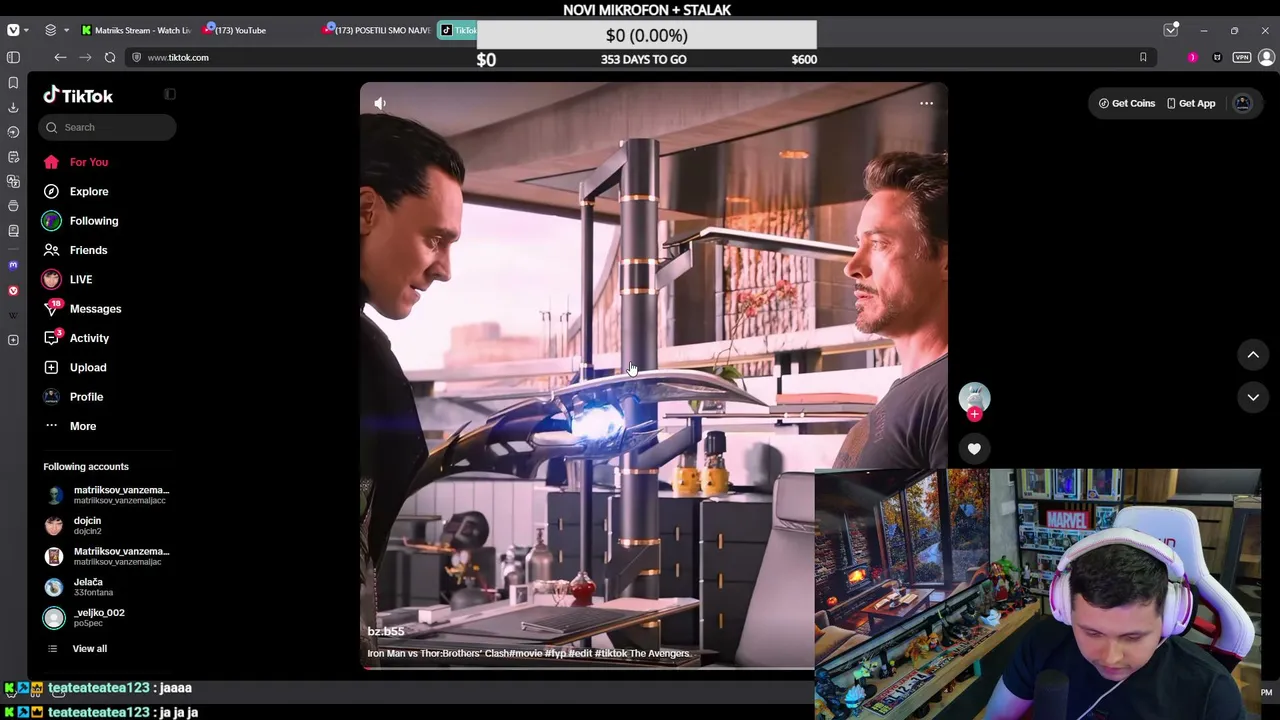Pause the playing Iron Man video
Screen dimensions: 1280x720
coord(654,375)
